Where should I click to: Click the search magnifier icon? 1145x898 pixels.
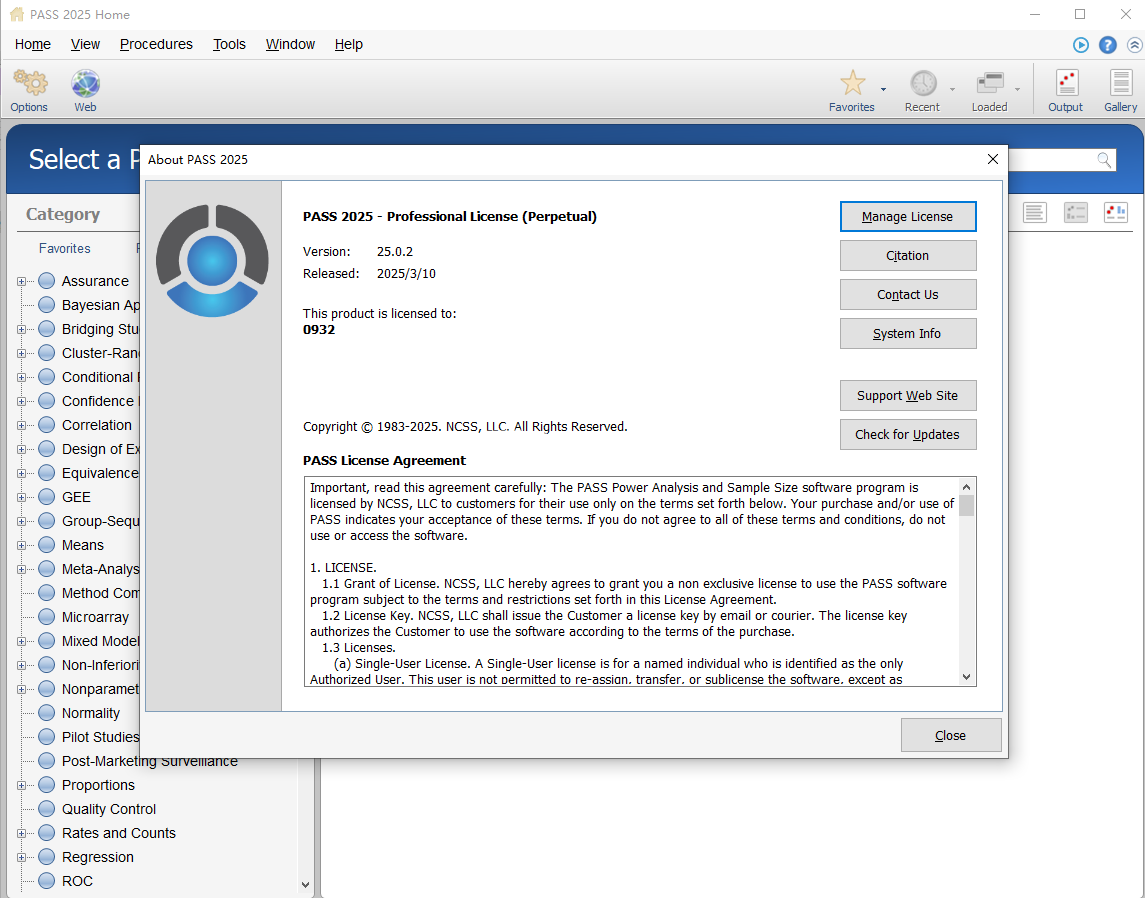point(1104,159)
